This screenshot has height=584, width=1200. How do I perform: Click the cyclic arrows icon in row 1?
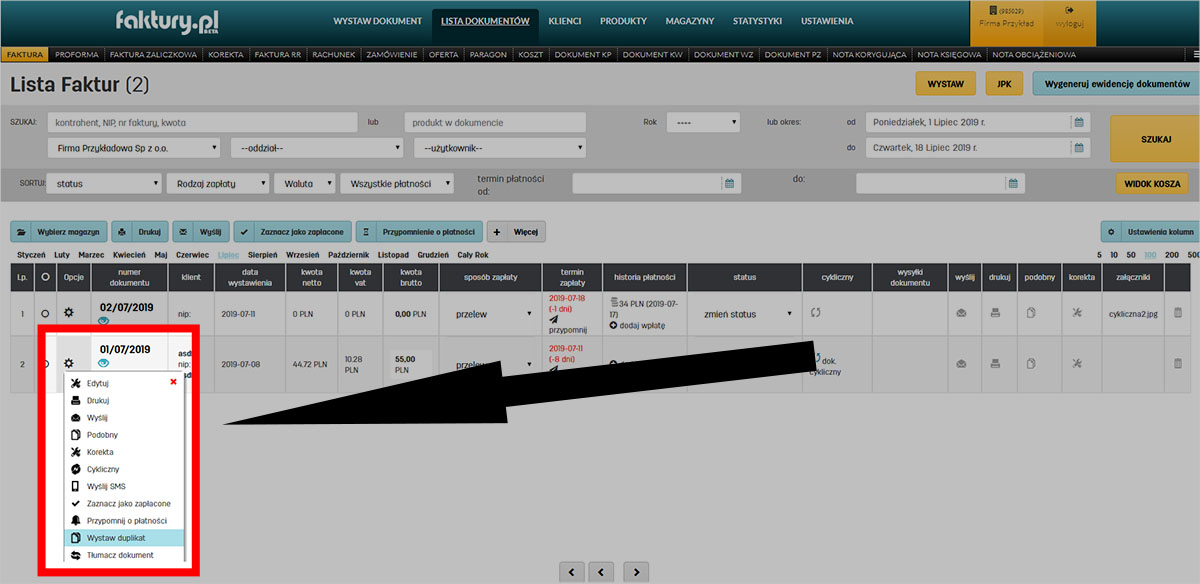pos(815,312)
